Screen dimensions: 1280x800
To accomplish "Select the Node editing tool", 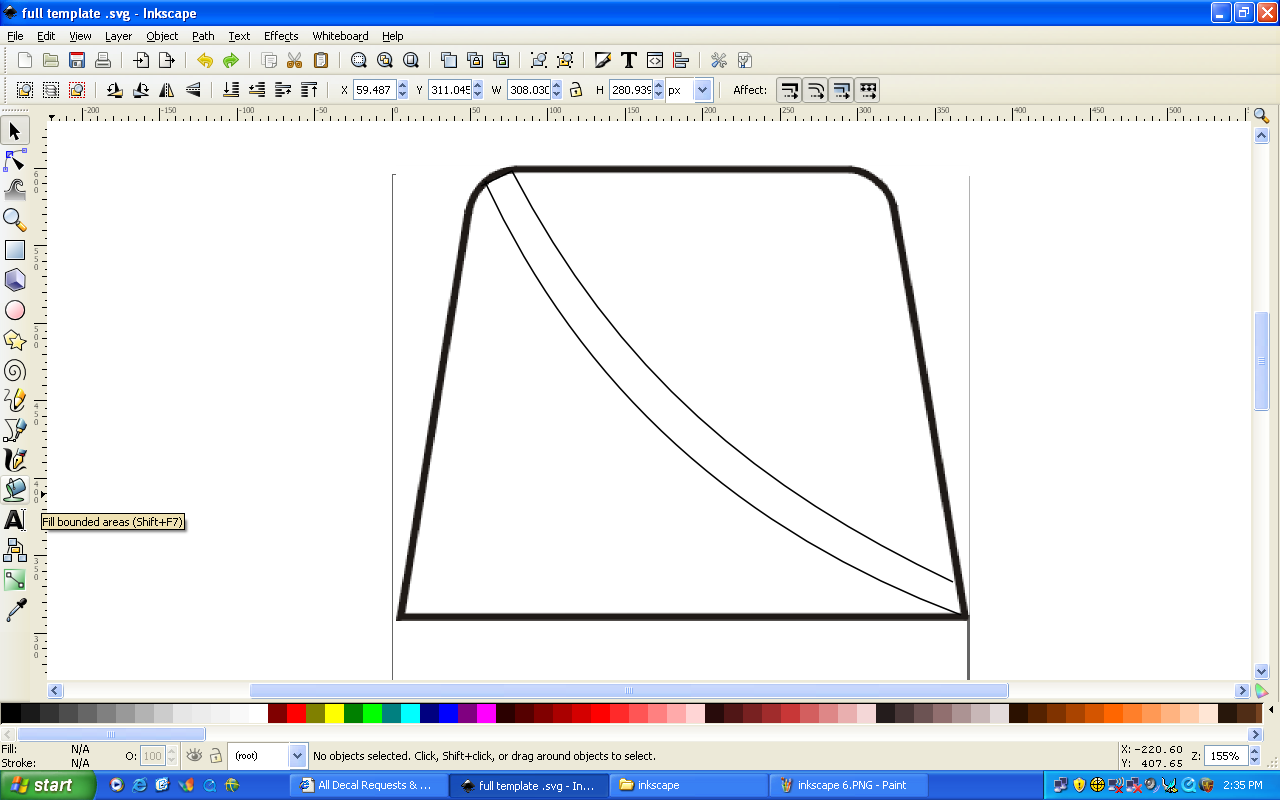I will [15, 160].
